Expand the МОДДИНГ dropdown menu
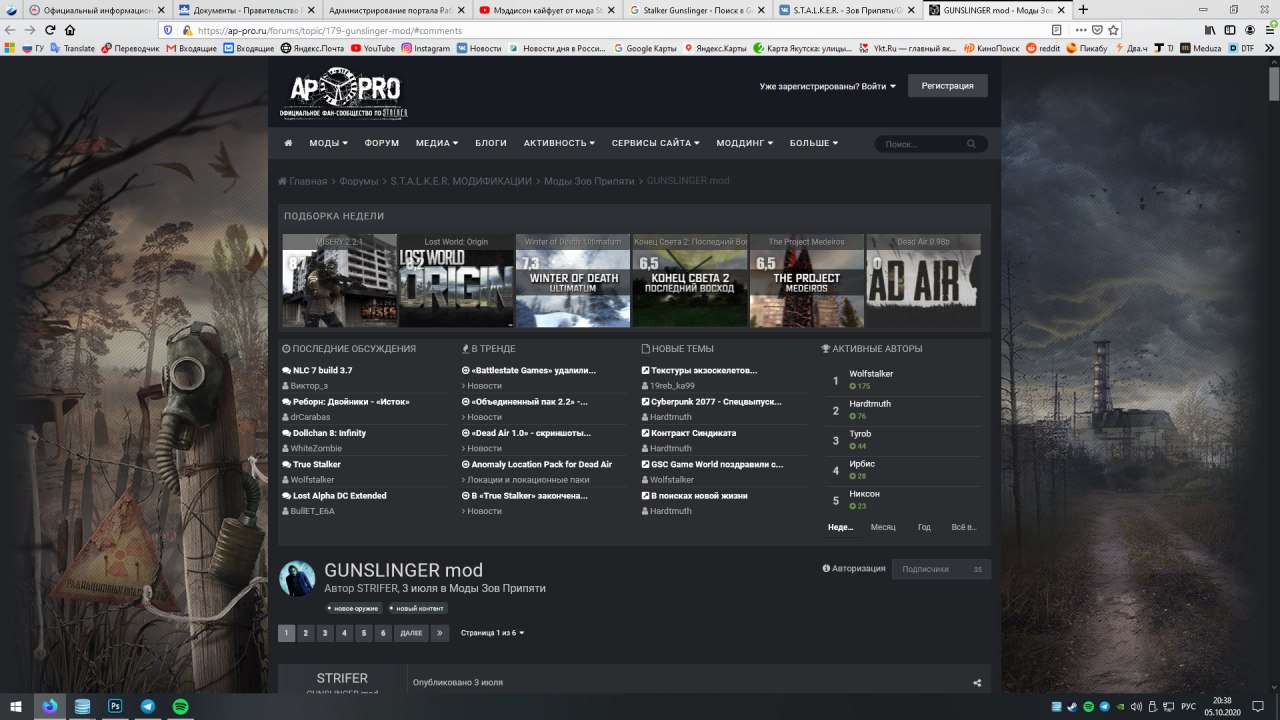Image resolution: width=1280 pixels, height=720 pixels. pyautogui.click(x=745, y=143)
